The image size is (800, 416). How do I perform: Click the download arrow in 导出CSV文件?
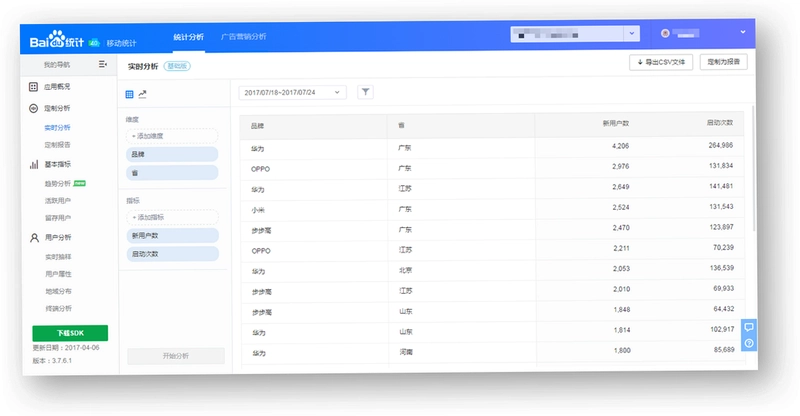[640, 62]
